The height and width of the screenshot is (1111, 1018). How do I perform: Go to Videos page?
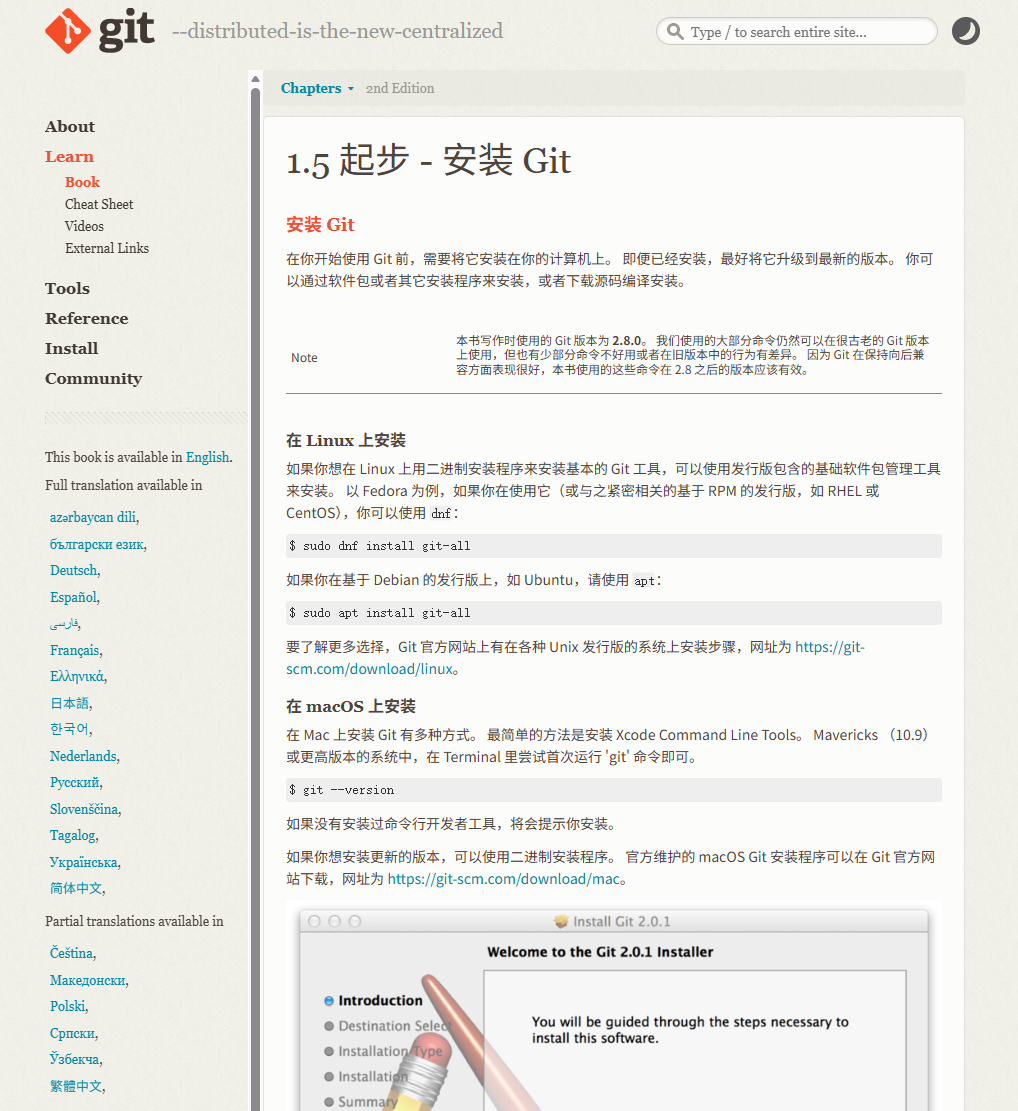tap(84, 226)
